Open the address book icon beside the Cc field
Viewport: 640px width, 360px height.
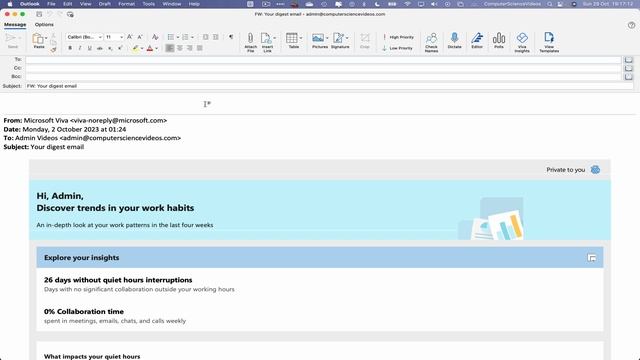629,68
